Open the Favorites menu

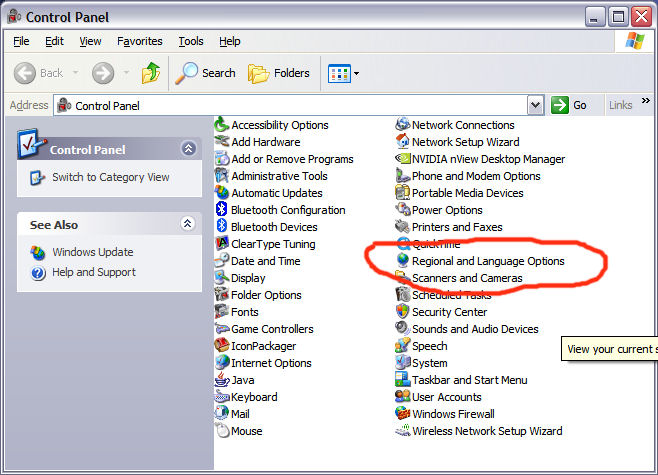tap(140, 41)
